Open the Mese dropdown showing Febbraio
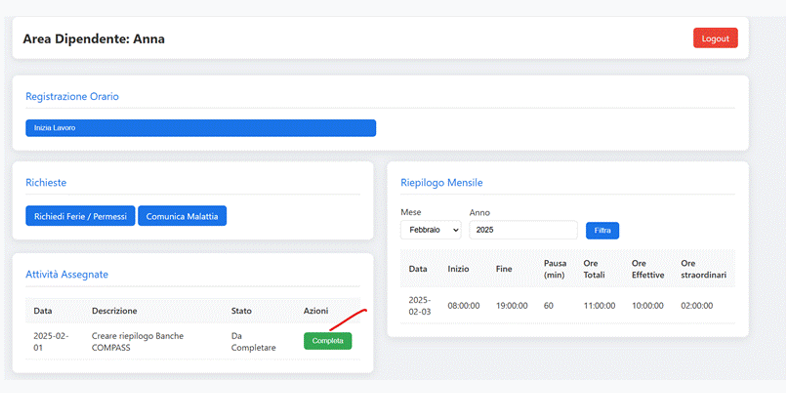 coord(431,230)
